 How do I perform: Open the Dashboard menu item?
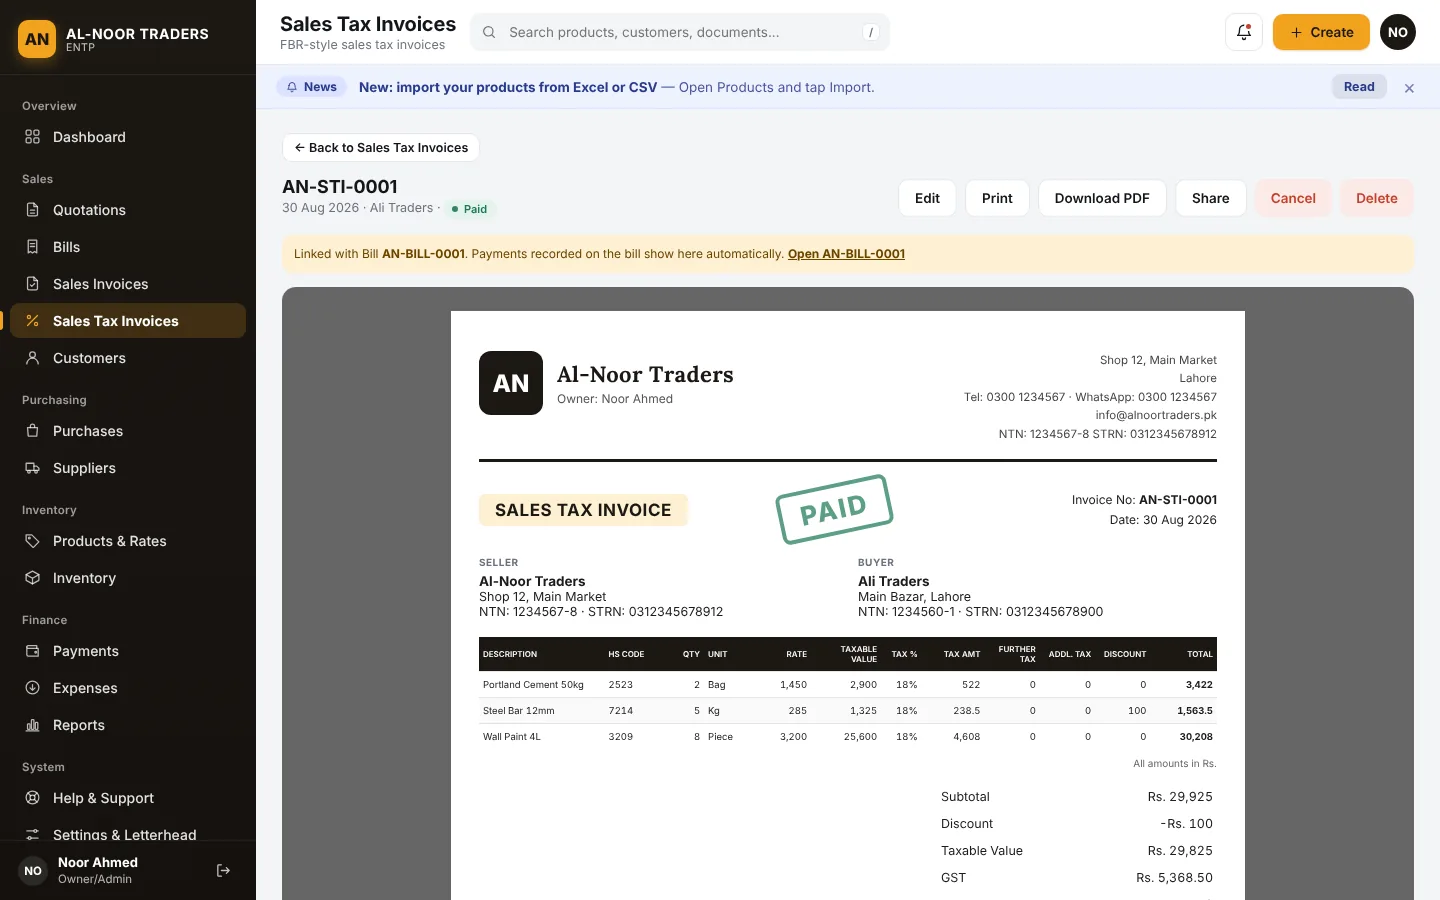pyautogui.click(x=128, y=137)
